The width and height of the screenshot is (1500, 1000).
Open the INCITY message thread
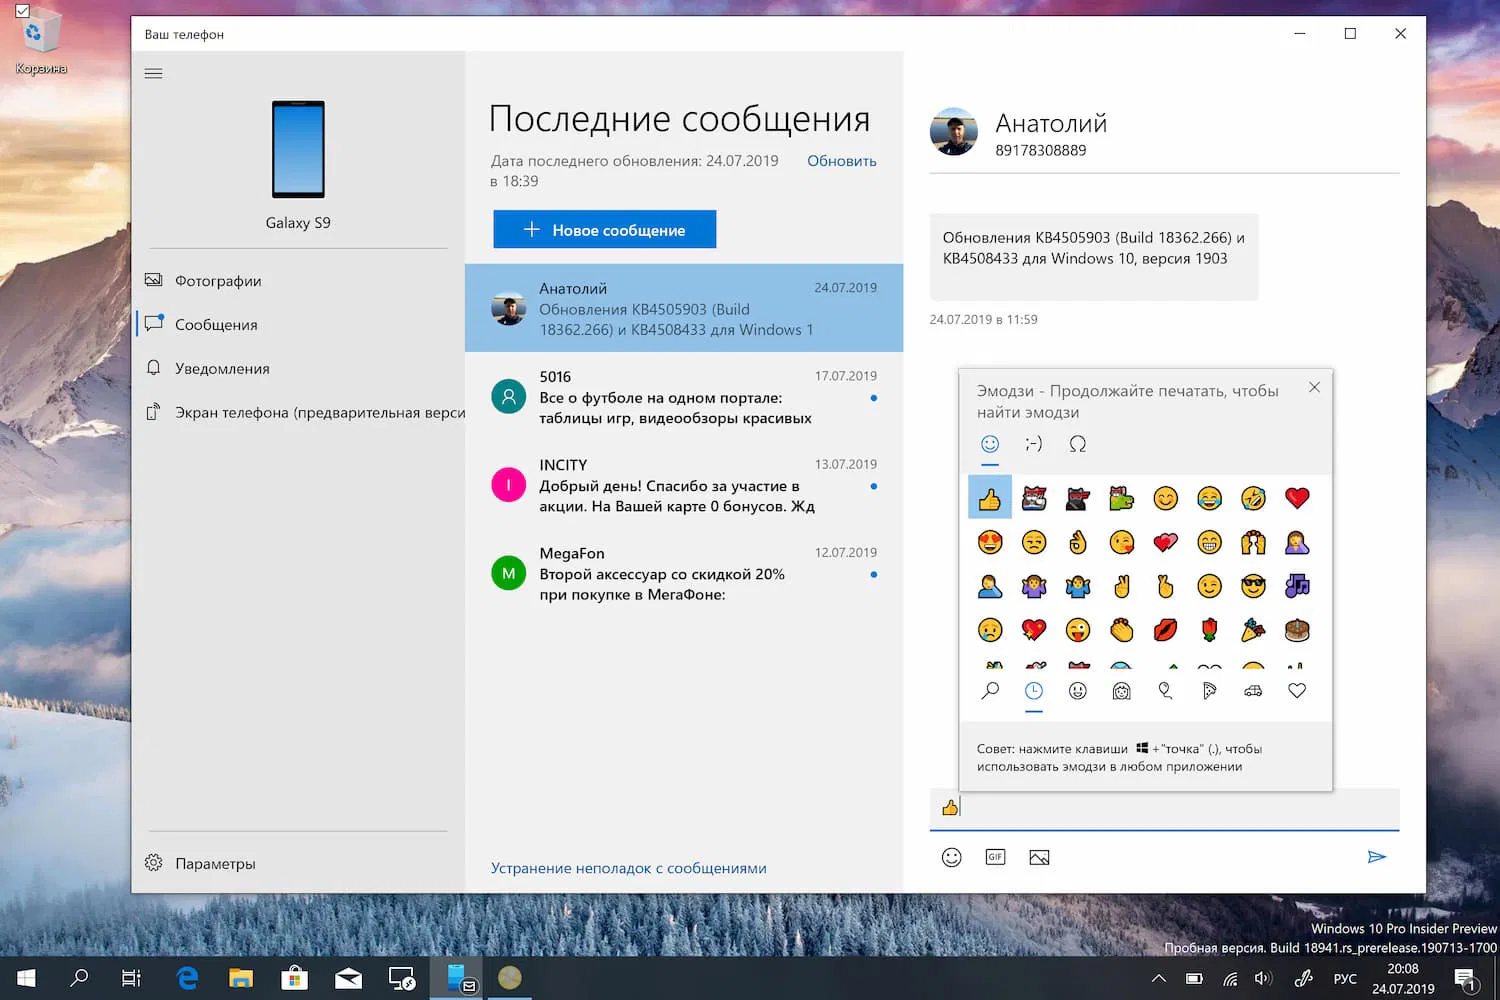click(x=684, y=485)
